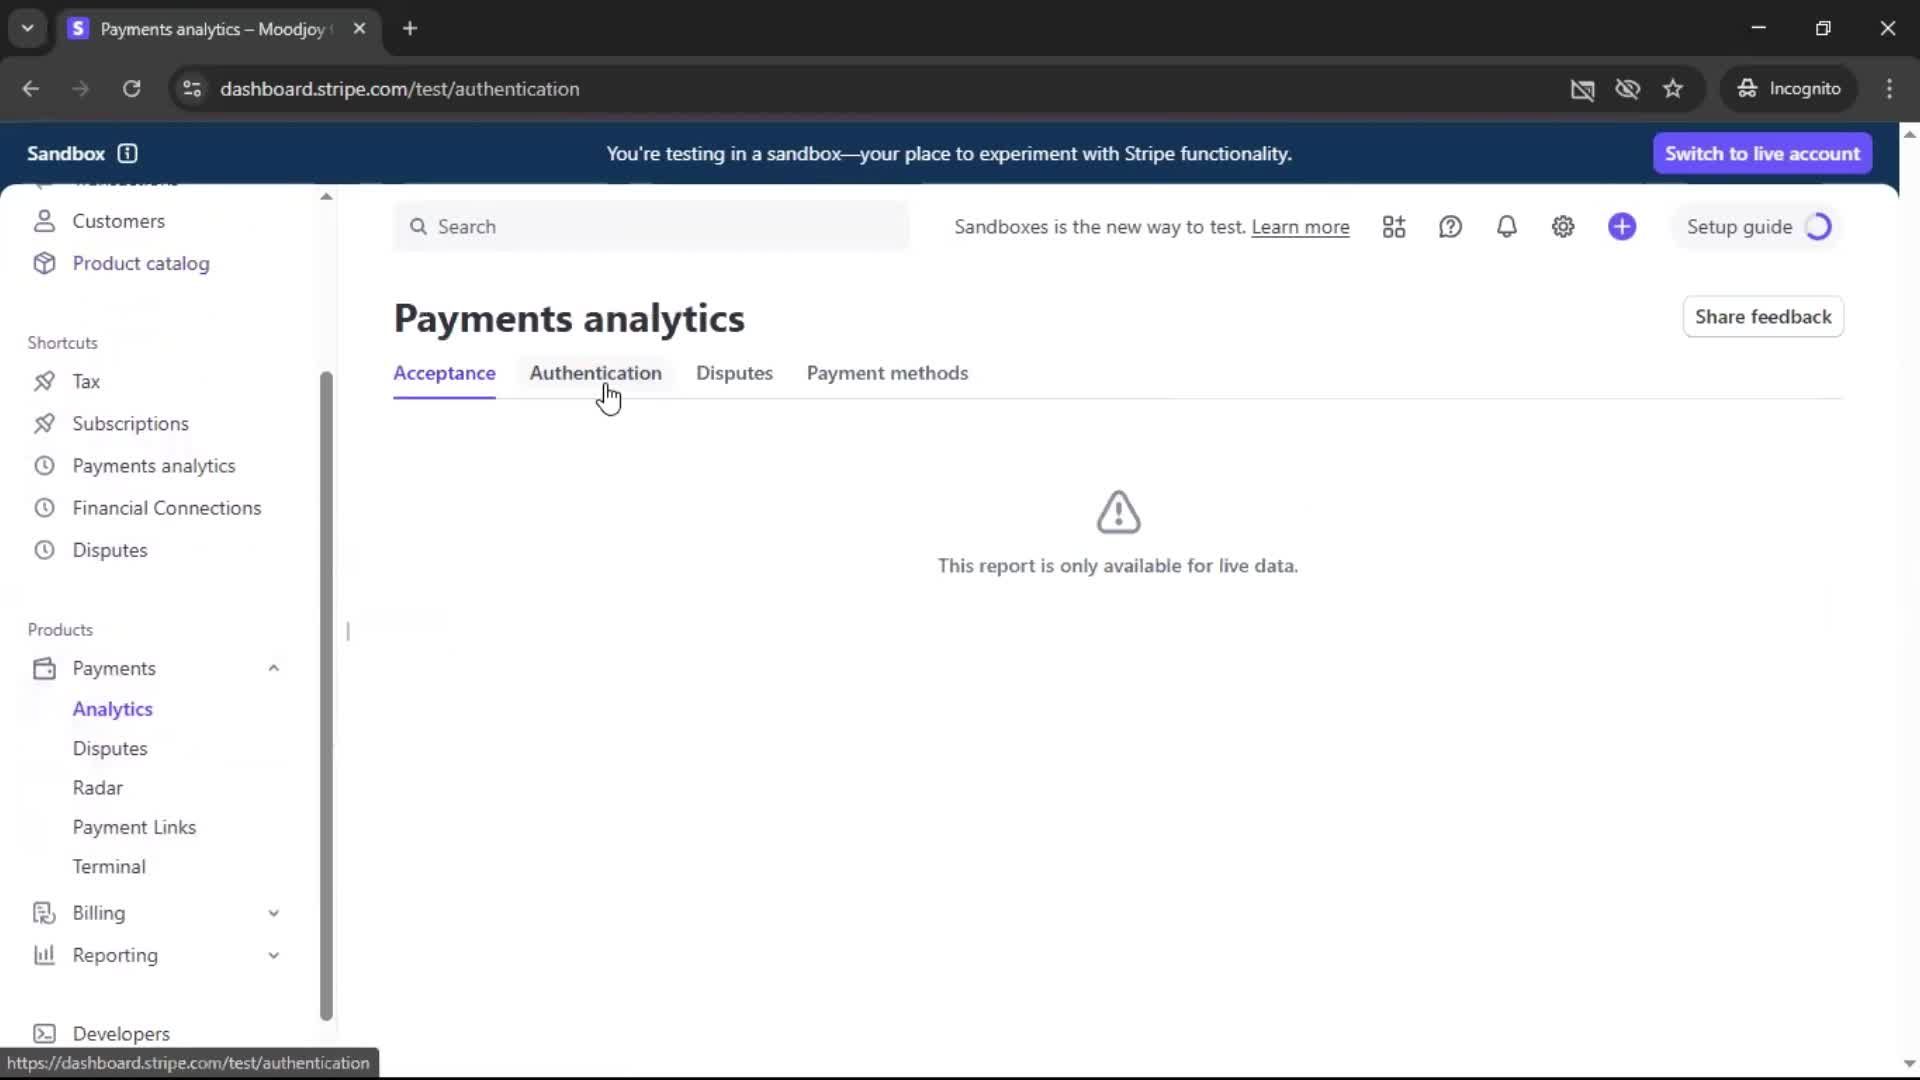1920x1080 pixels.
Task: Click the apps grid plus icon
Action: pyautogui.click(x=1394, y=227)
